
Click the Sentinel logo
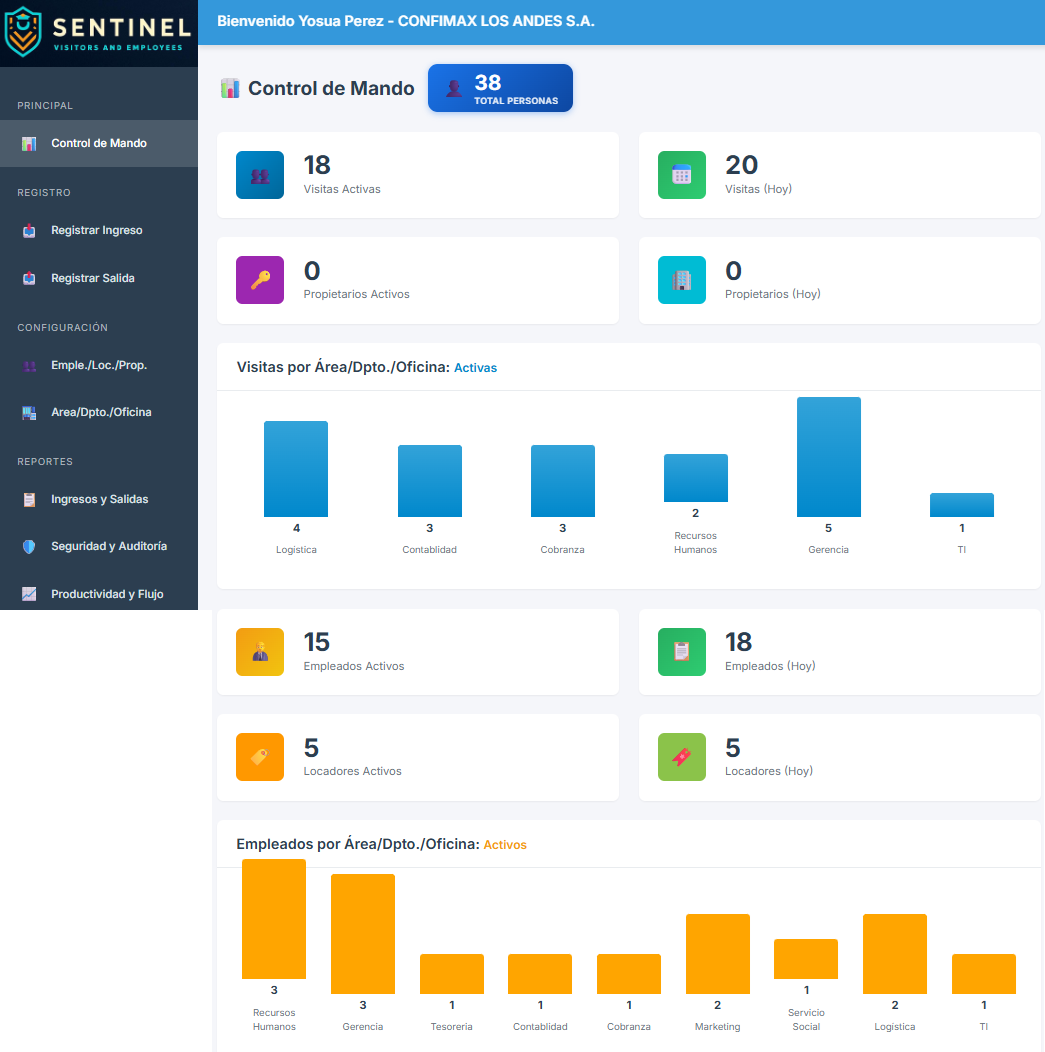tap(98, 32)
